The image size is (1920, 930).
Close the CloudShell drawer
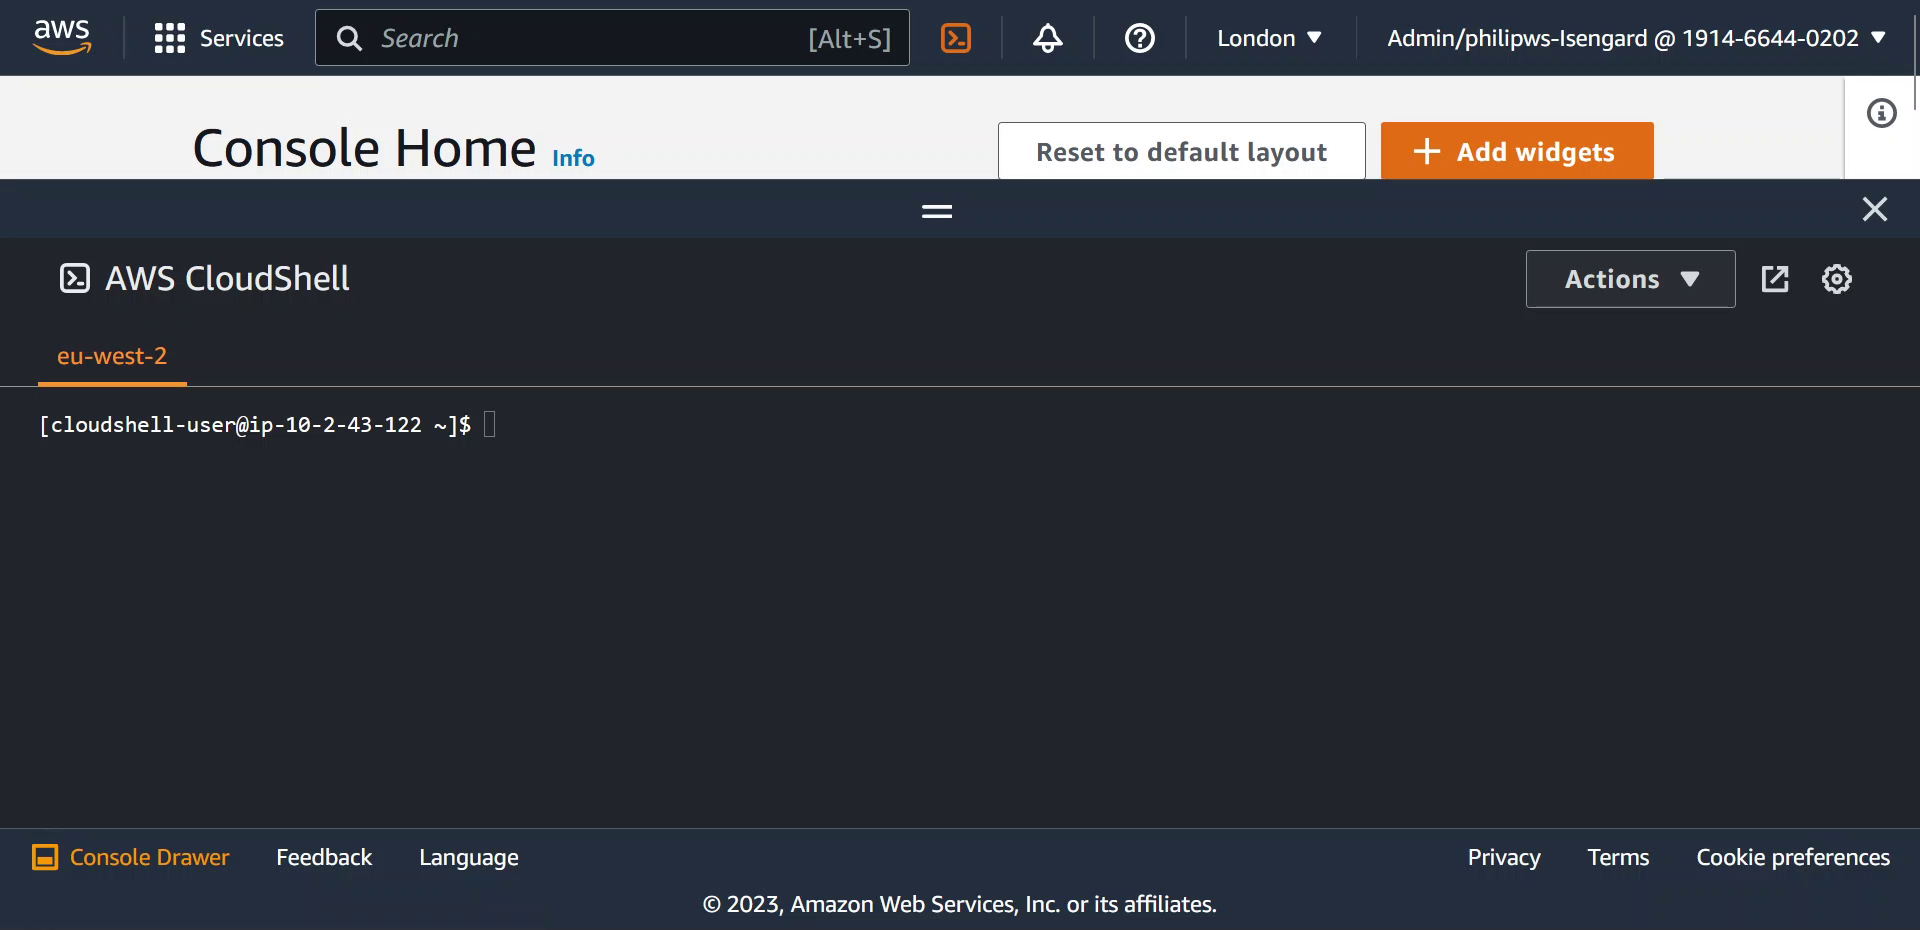click(x=1875, y=209)
